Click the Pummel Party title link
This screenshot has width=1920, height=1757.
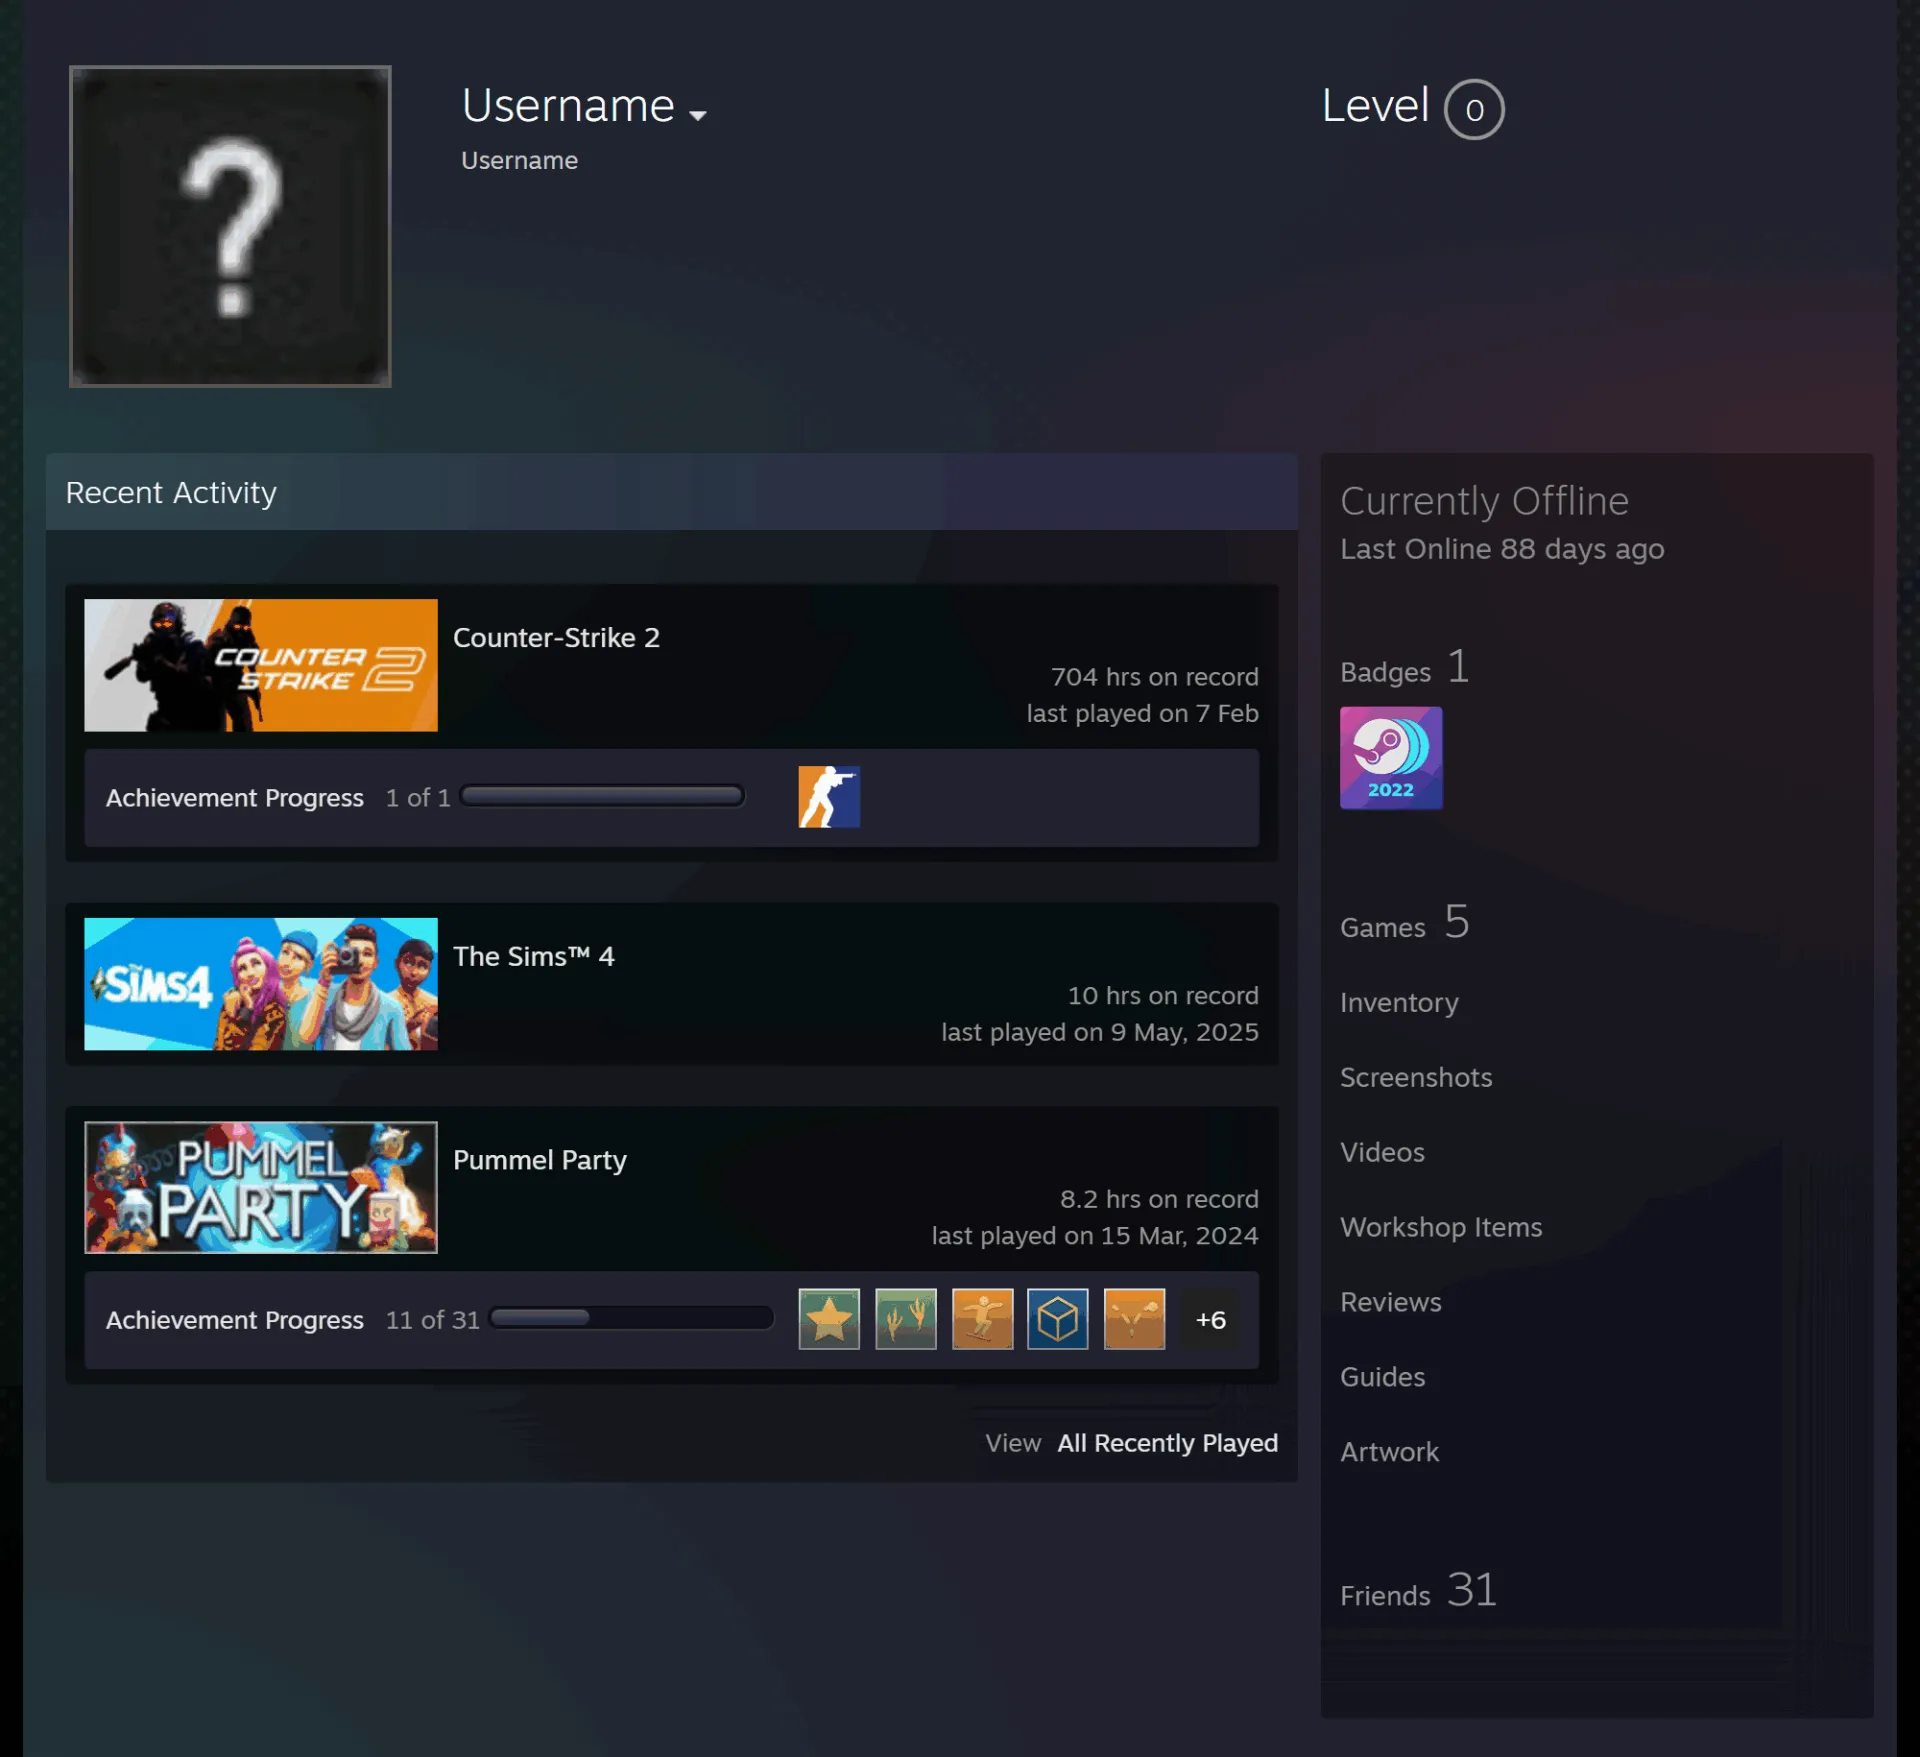(540, 1160)
